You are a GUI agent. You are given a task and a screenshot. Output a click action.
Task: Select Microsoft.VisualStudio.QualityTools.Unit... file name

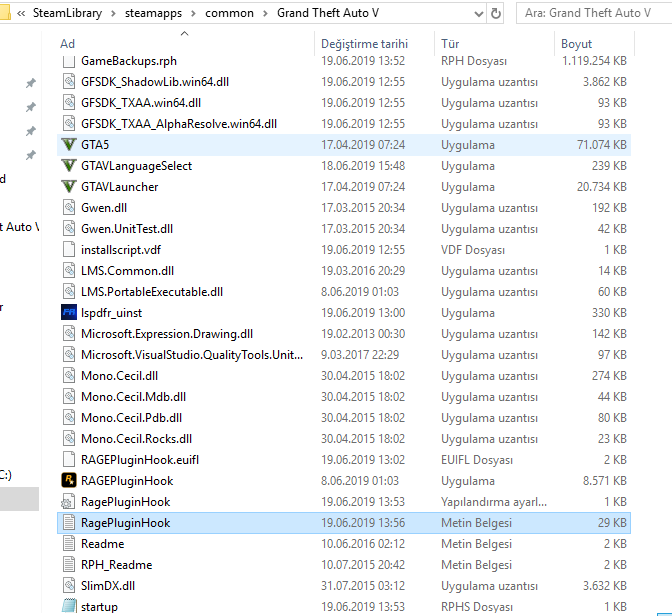[192, 355]
